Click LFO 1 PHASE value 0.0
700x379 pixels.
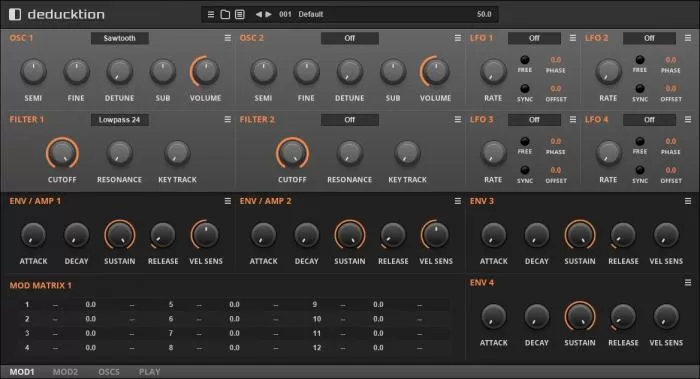[x=556, y=60]
